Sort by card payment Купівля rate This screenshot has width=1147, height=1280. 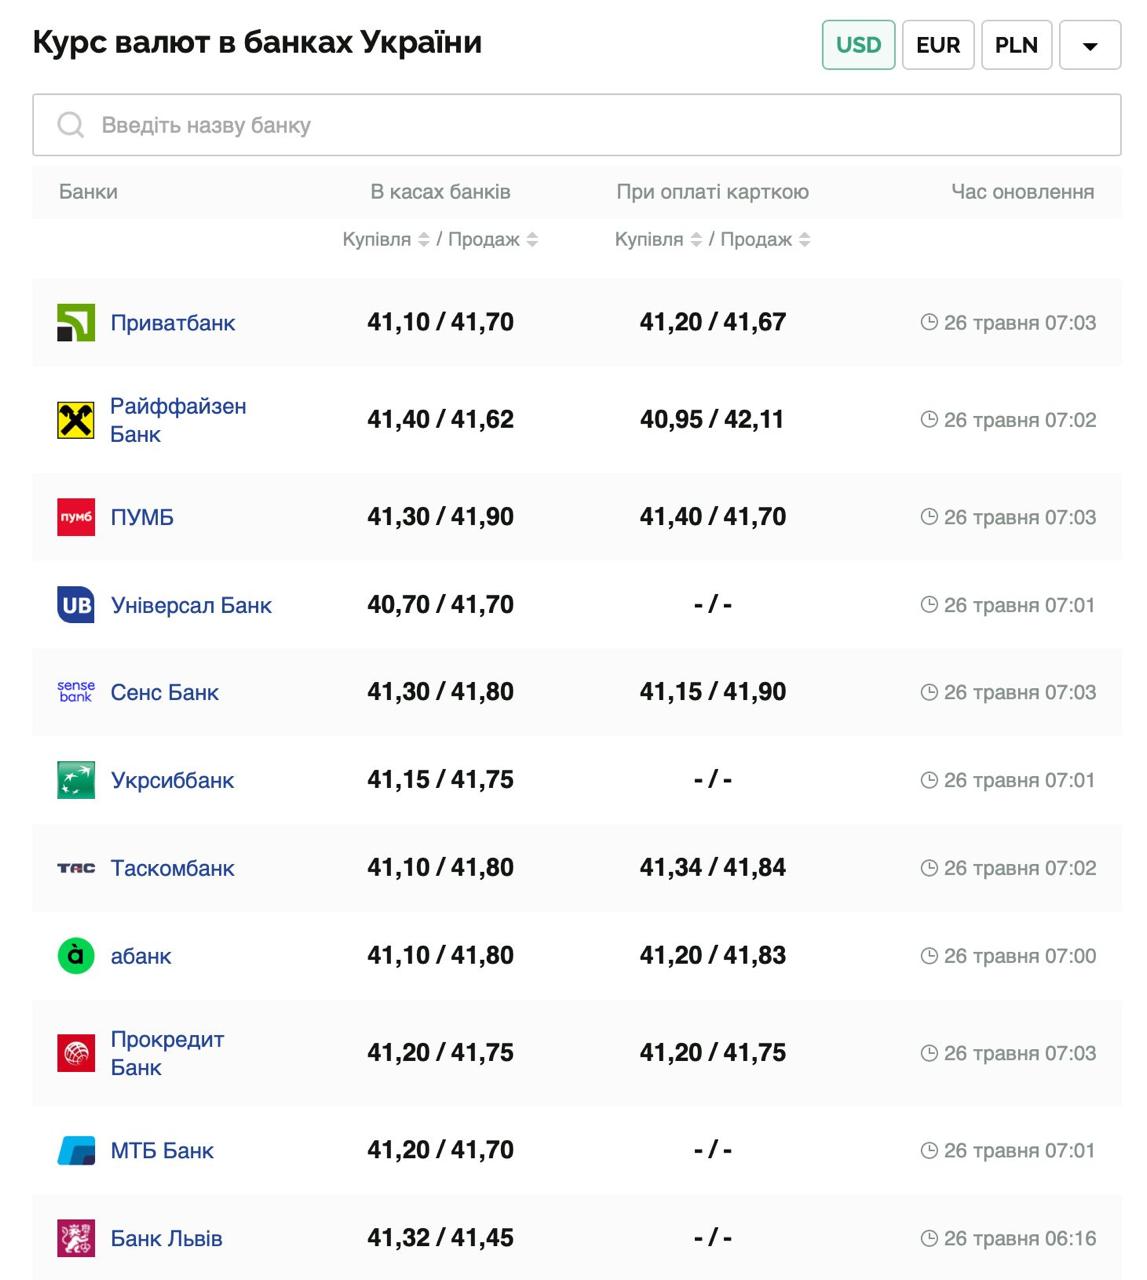click(x=696, y=240)
